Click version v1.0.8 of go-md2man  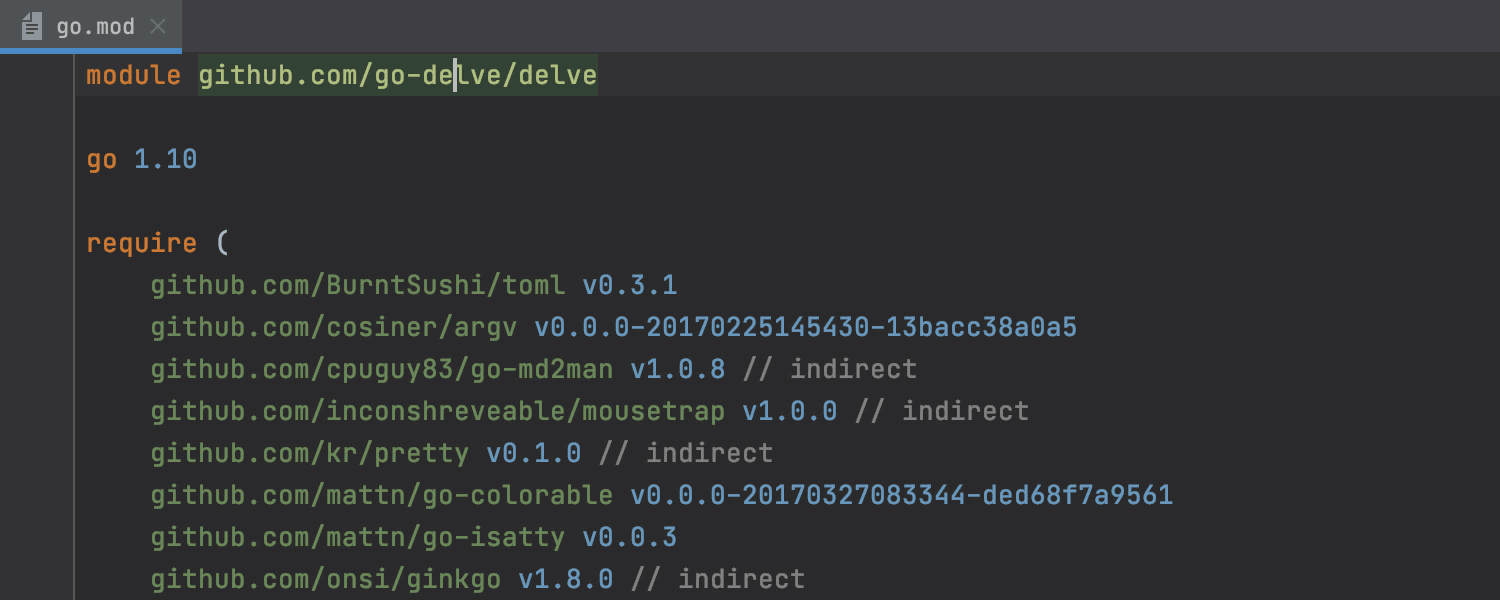pos(678,369)
